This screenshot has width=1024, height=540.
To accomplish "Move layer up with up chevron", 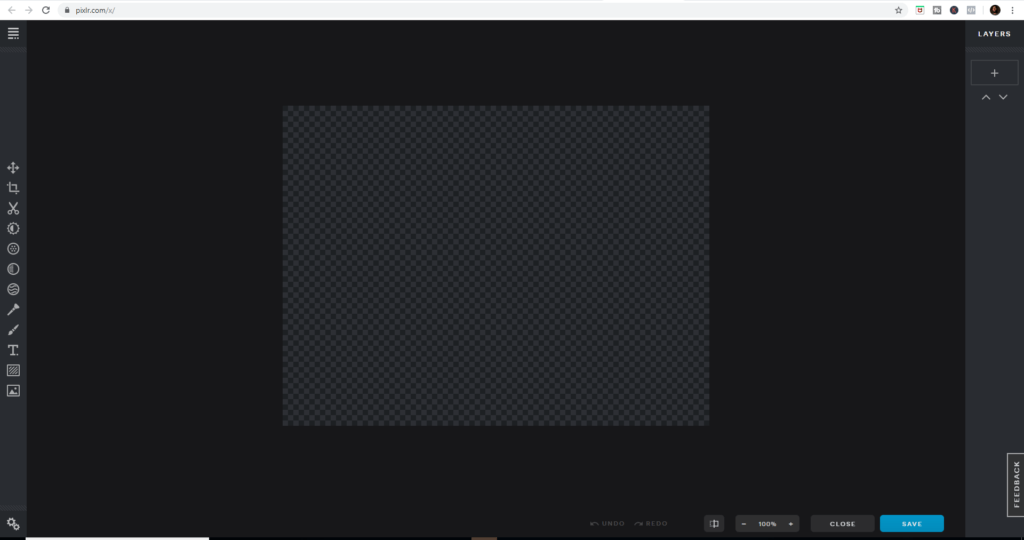I will (x=986, y=97).
